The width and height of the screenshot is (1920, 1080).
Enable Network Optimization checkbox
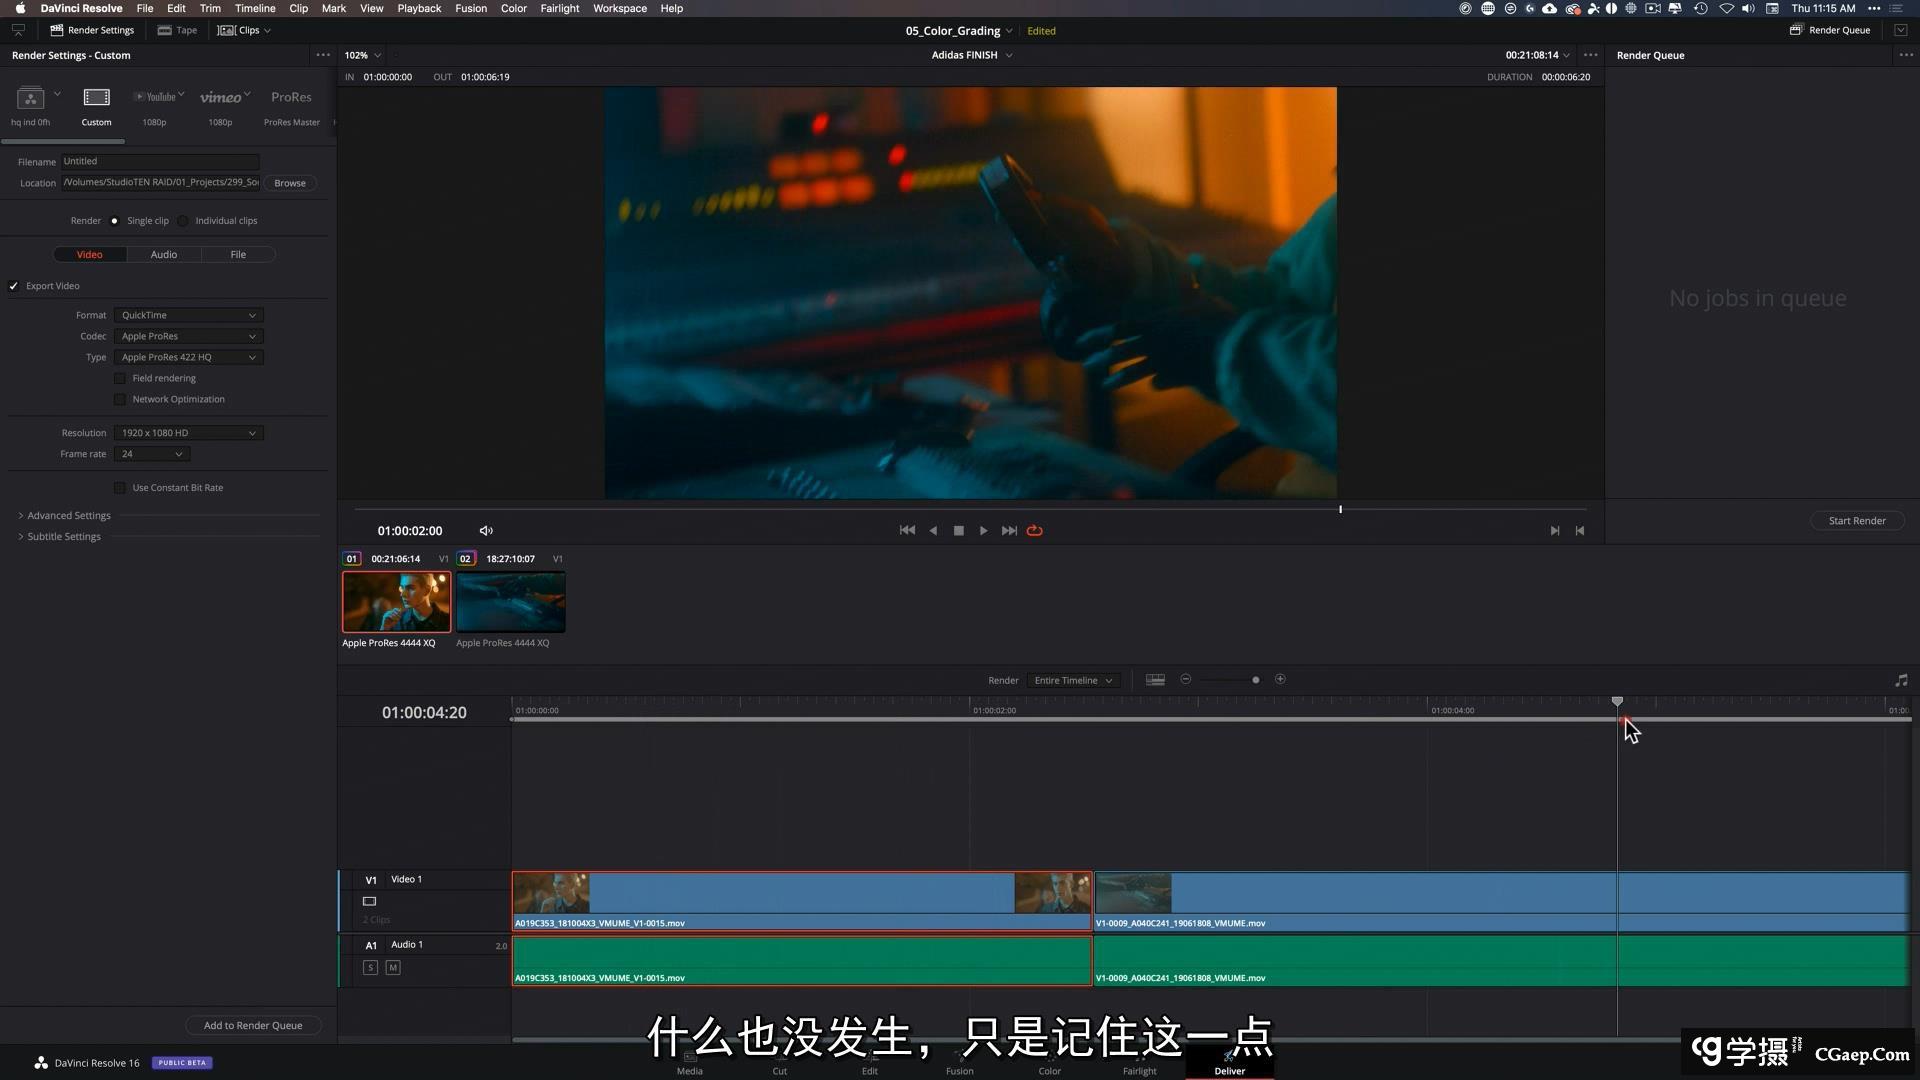tap(120, 400)
